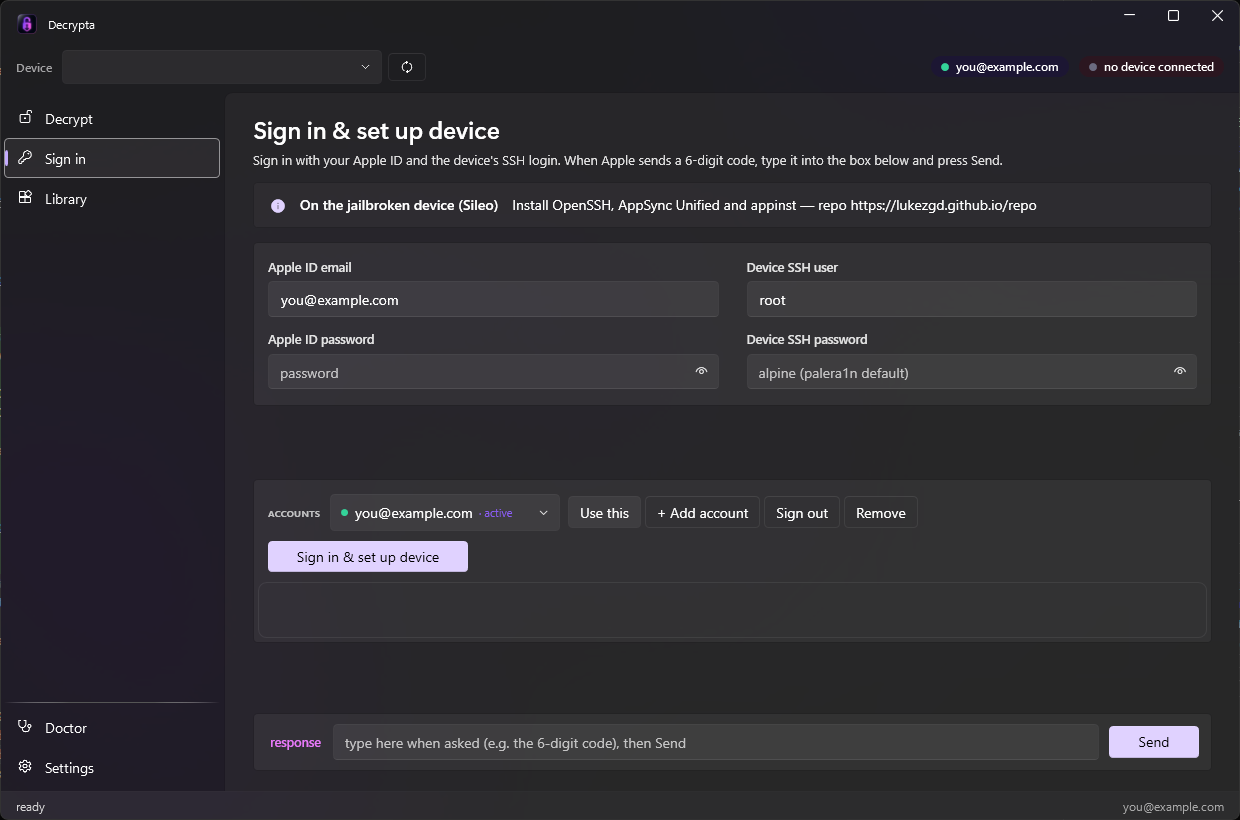Expand the Device dropdown
The height and width of the screenshot is (820, 1240).
pyautogui.click(x=222, y=67)
